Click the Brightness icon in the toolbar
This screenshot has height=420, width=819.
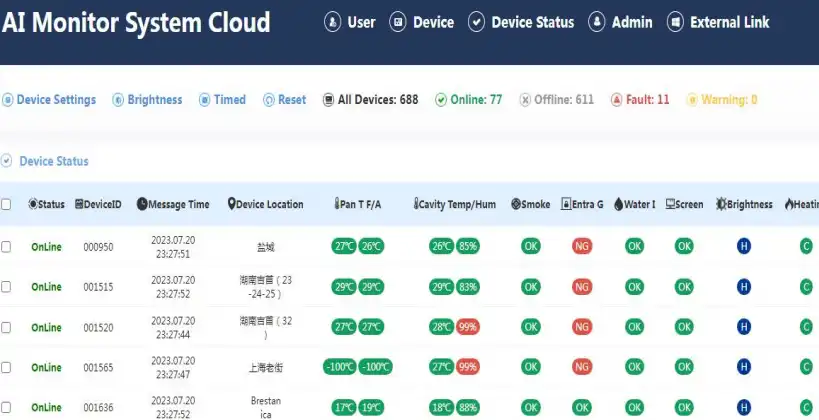118,100
